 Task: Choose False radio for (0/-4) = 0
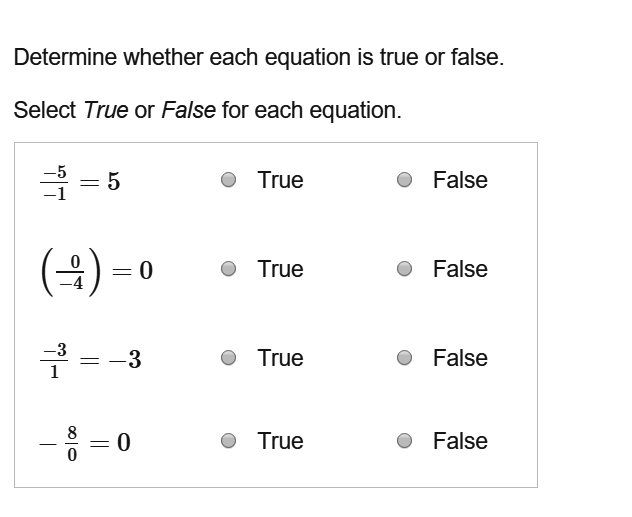click(x=404, y=269)
